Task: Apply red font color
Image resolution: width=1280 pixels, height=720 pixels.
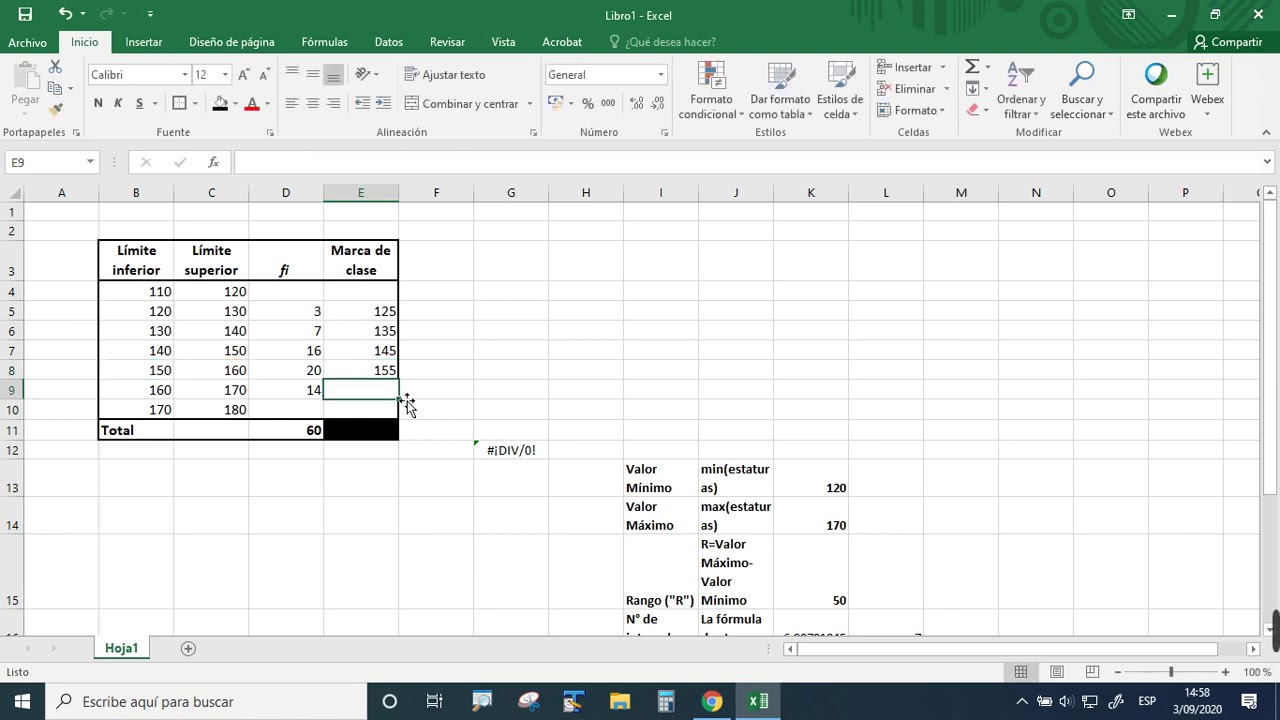Action: click(x=252, y=103)
